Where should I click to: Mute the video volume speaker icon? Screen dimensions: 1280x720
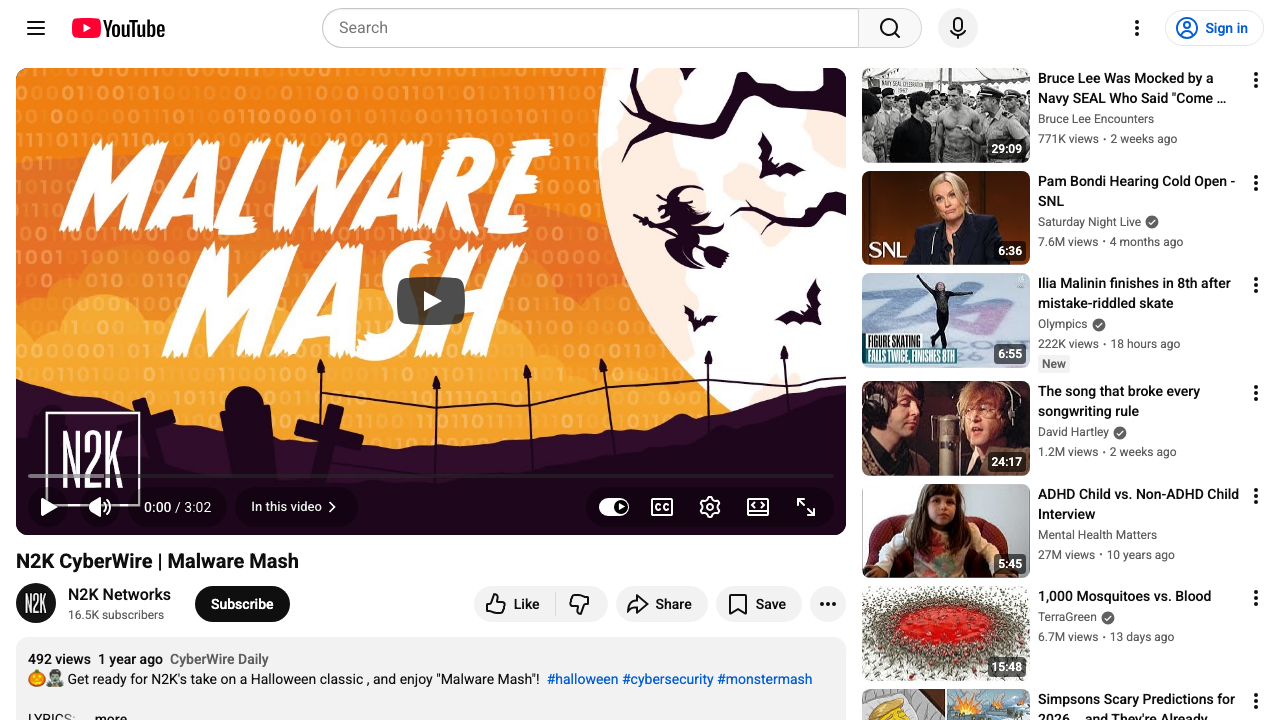[100, 507]
